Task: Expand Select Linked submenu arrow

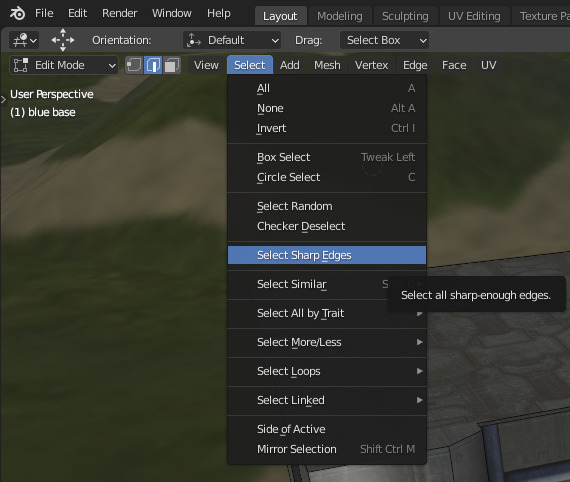Action: click(420, 400)
